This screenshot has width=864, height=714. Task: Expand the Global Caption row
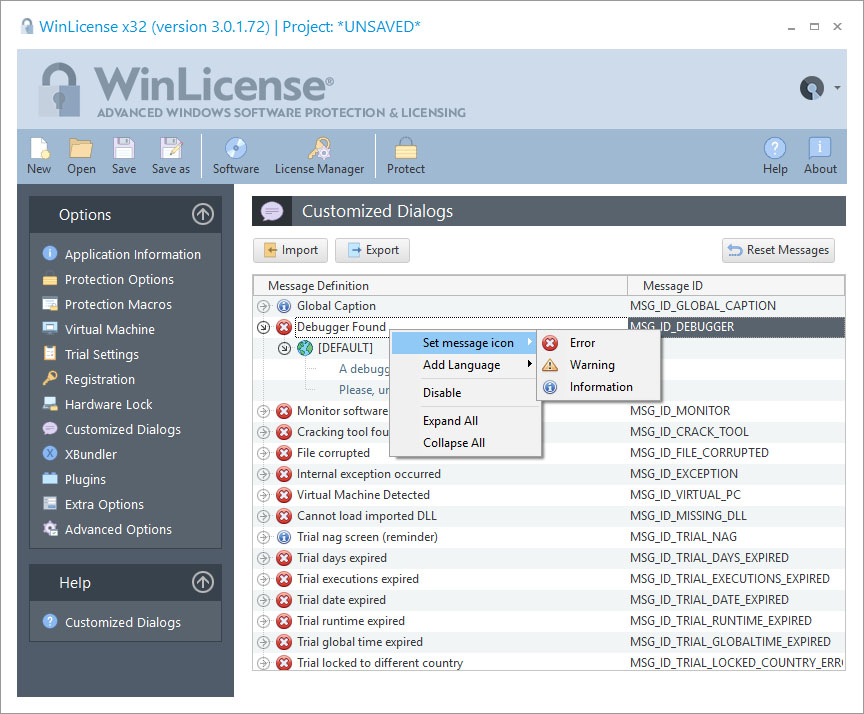pos(263,306)
